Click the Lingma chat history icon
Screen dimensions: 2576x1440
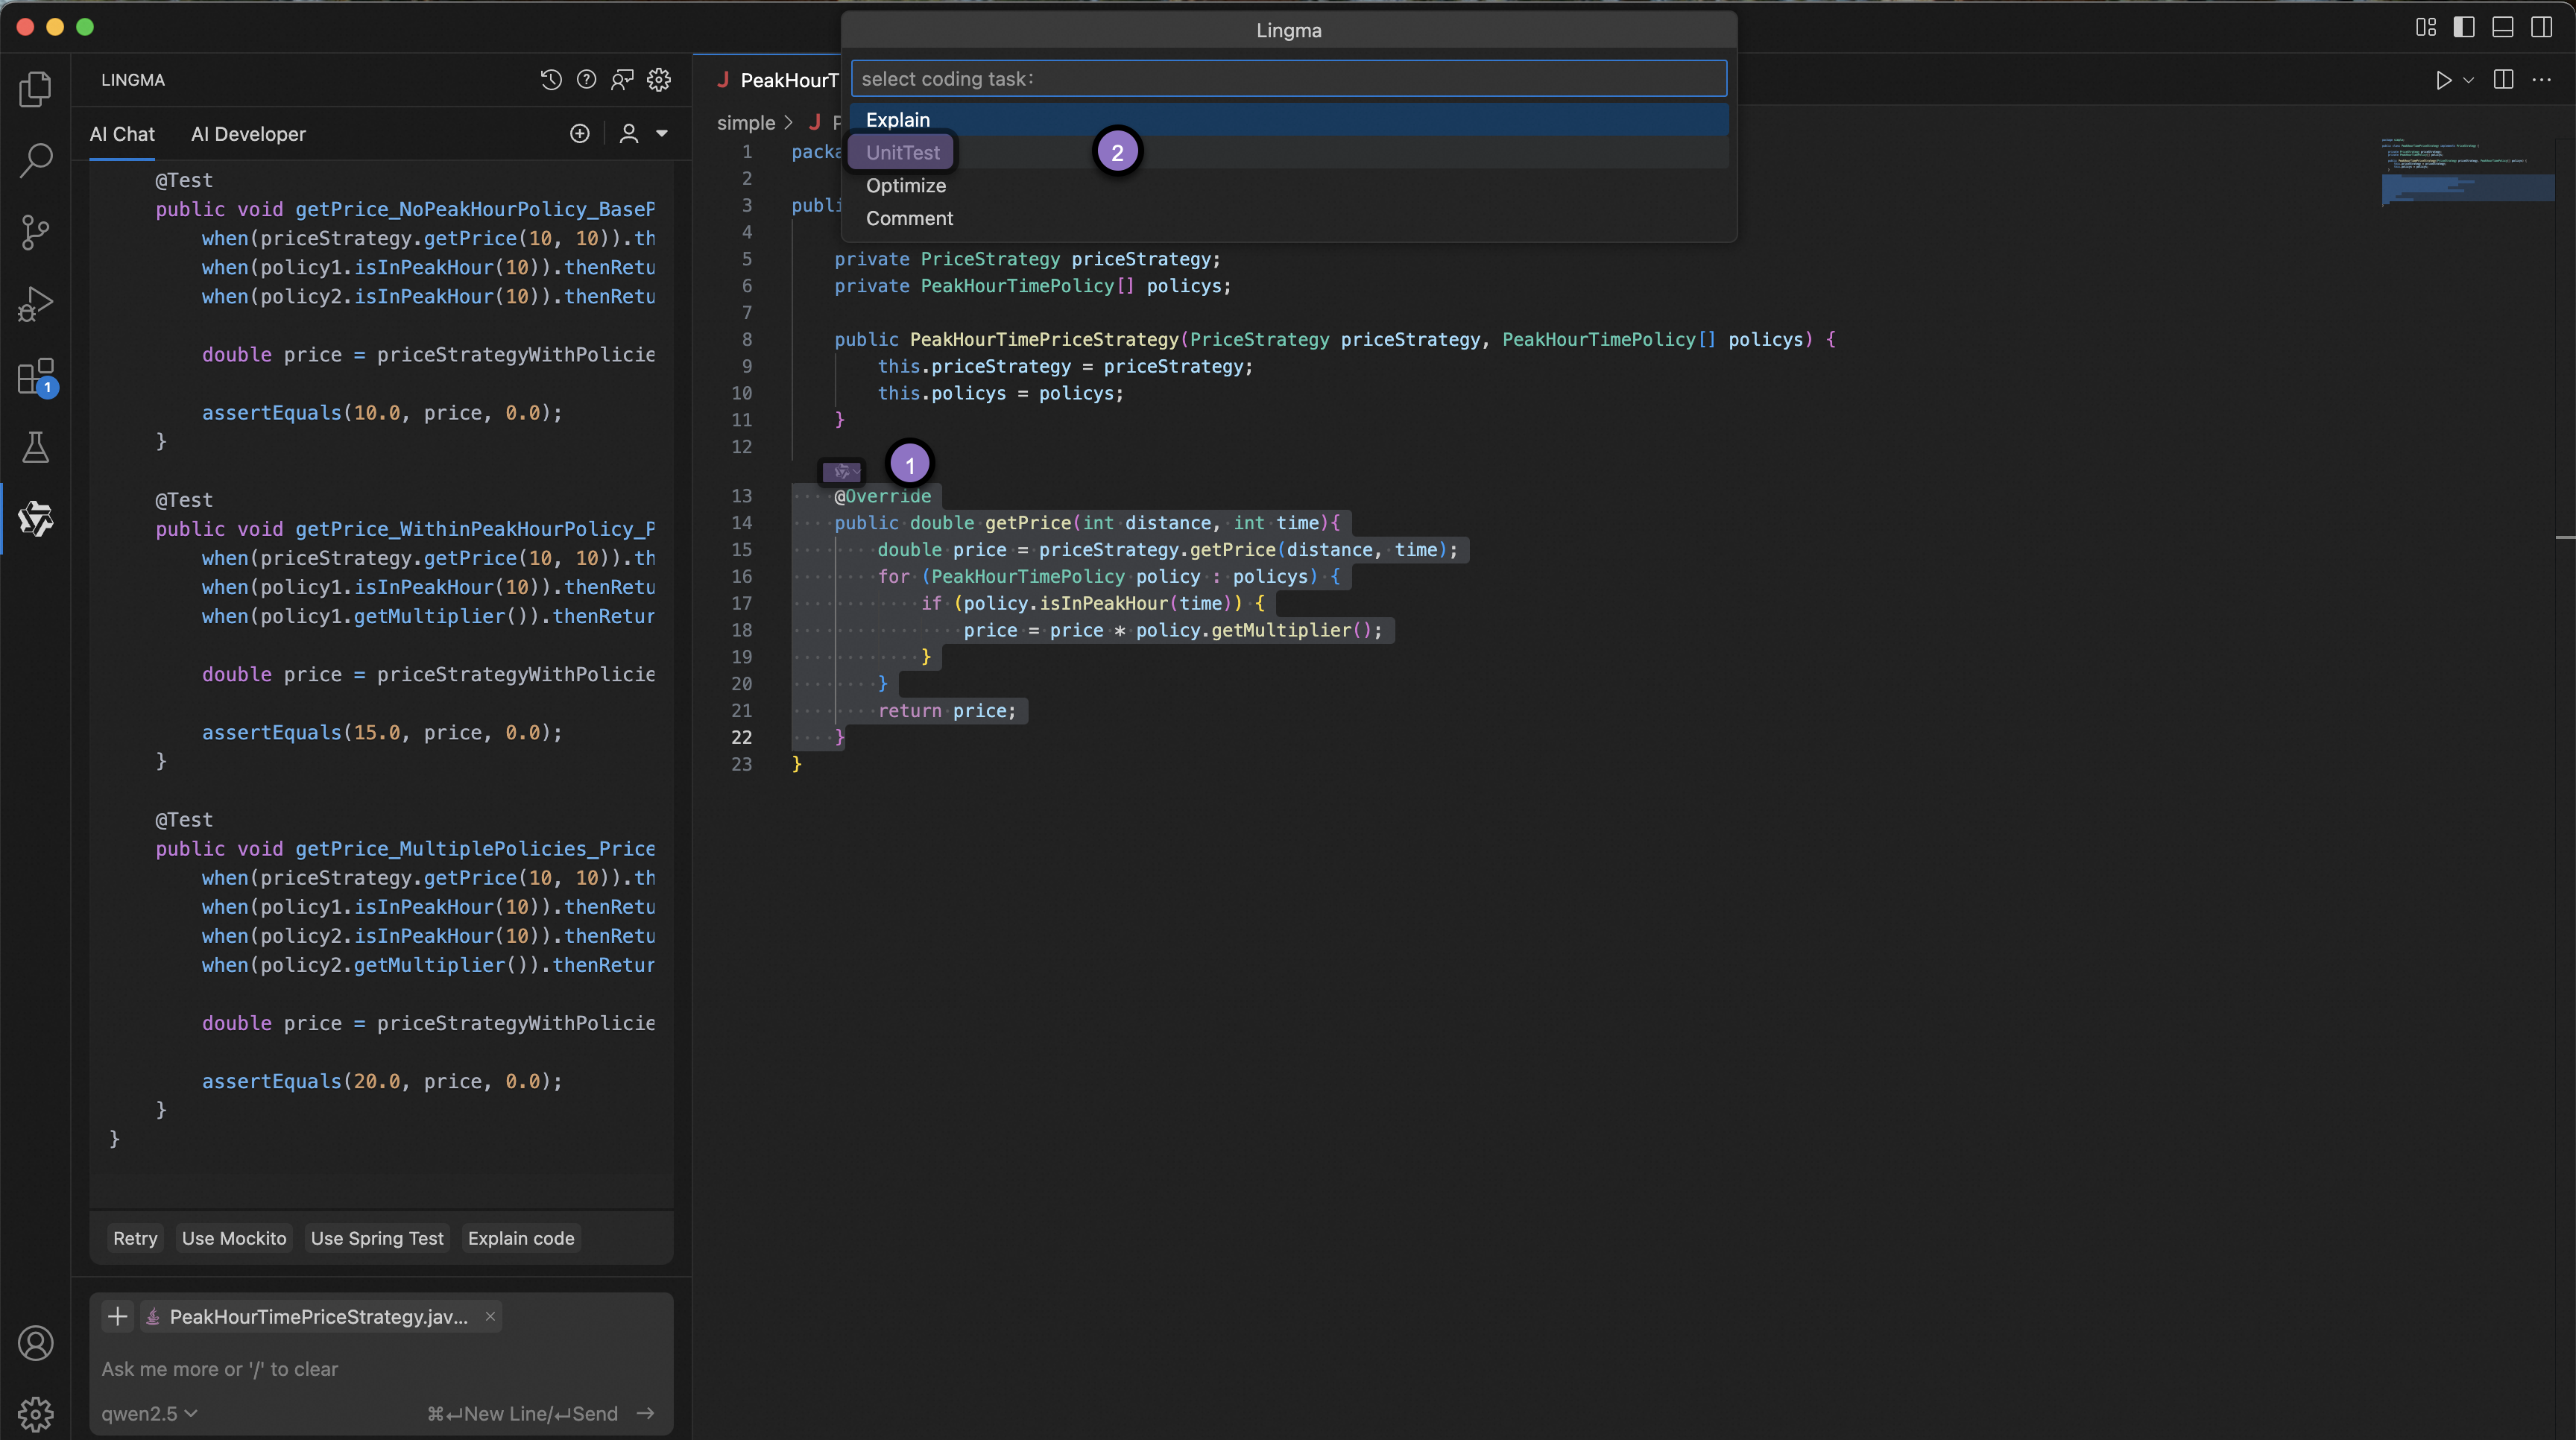point(551,80)
